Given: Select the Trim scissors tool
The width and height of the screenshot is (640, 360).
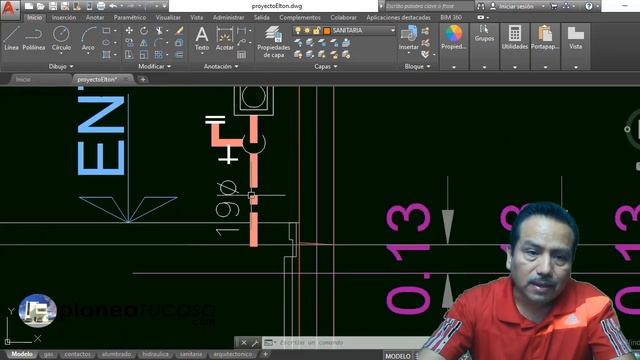Looking at the screenshot, I should point(159,31).
